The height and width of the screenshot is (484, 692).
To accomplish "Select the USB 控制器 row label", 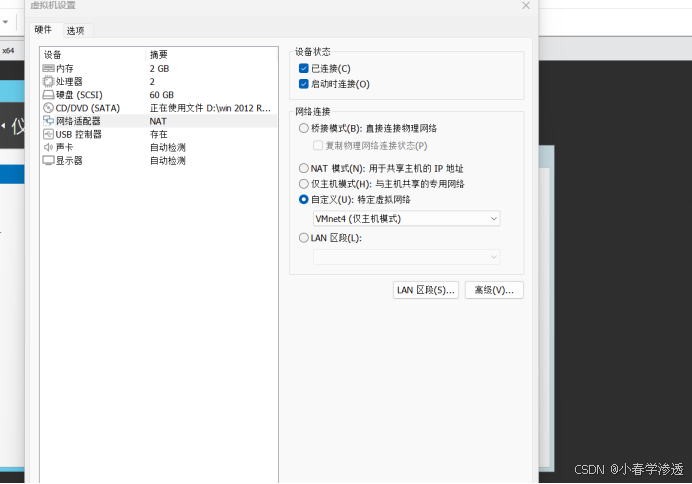I will [x=79, y=134].
